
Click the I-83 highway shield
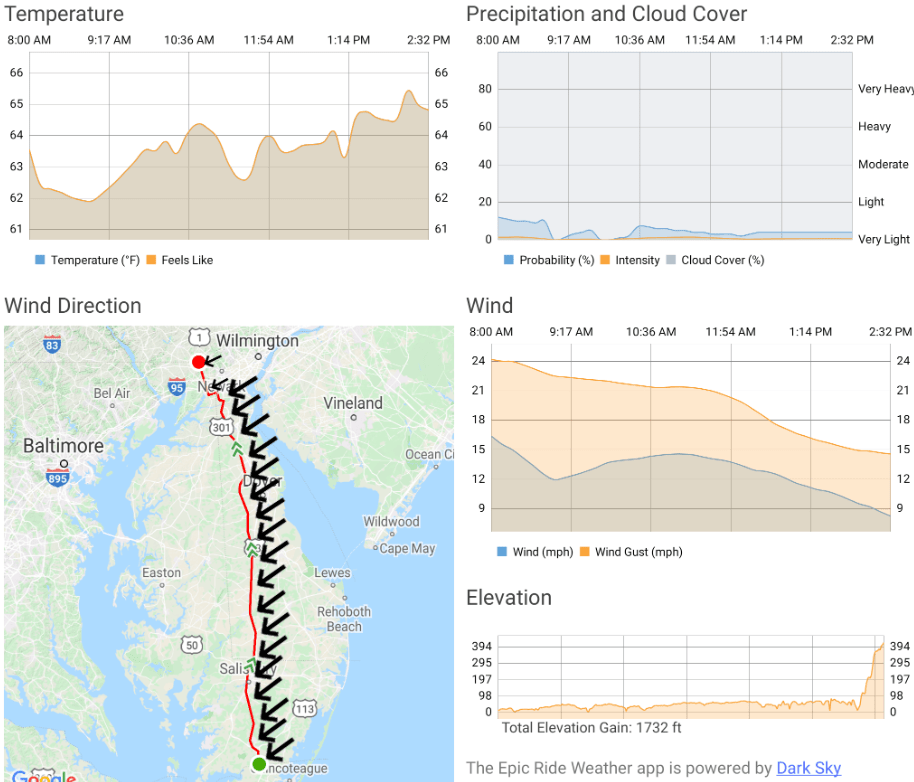click(52, 345)
